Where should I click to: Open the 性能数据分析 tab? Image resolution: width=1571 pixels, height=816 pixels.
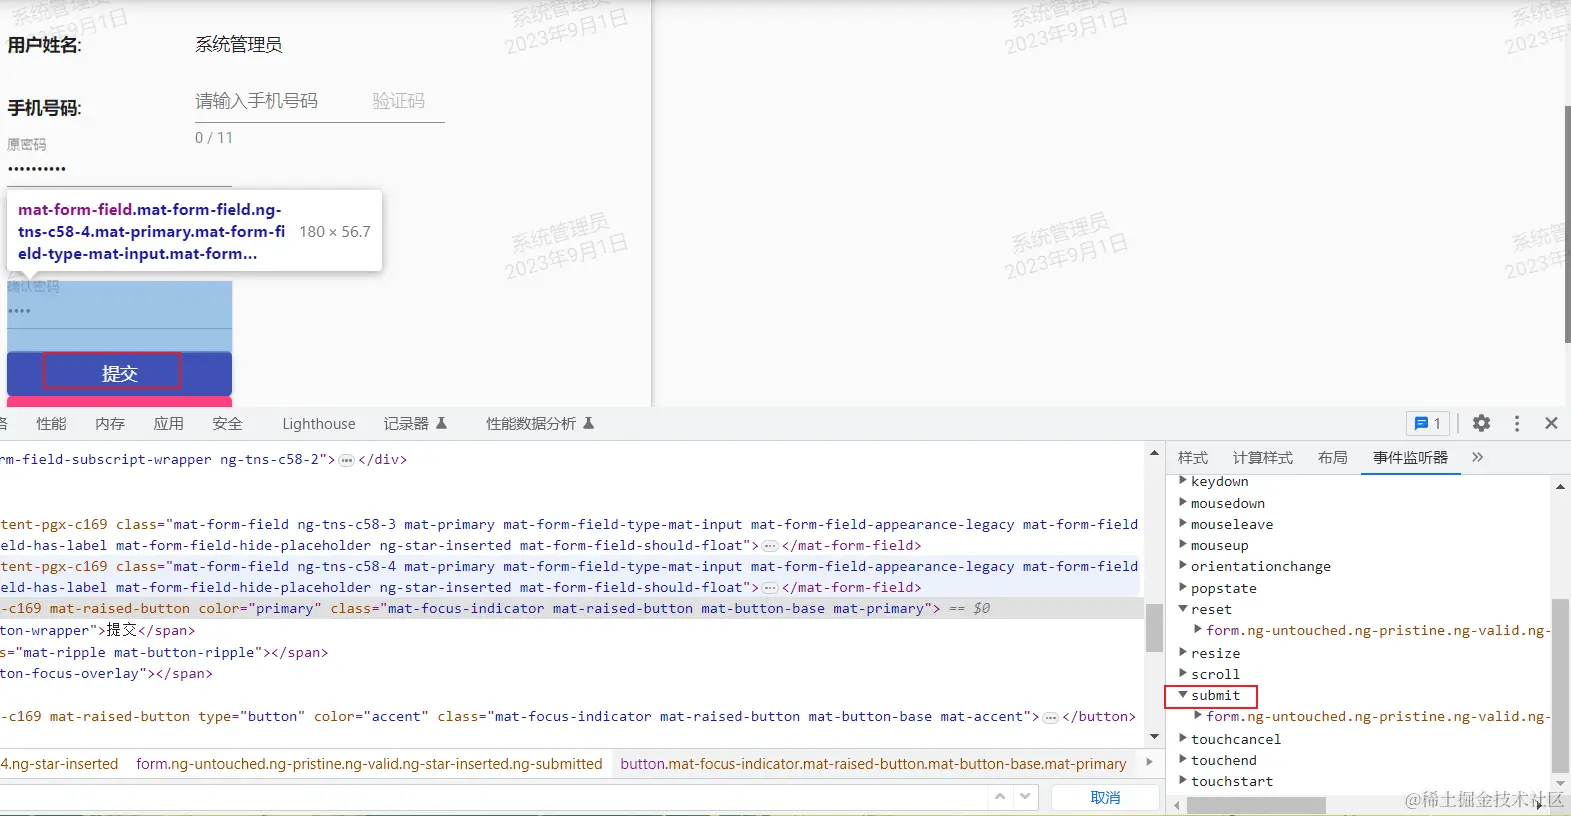pos(540,423)
